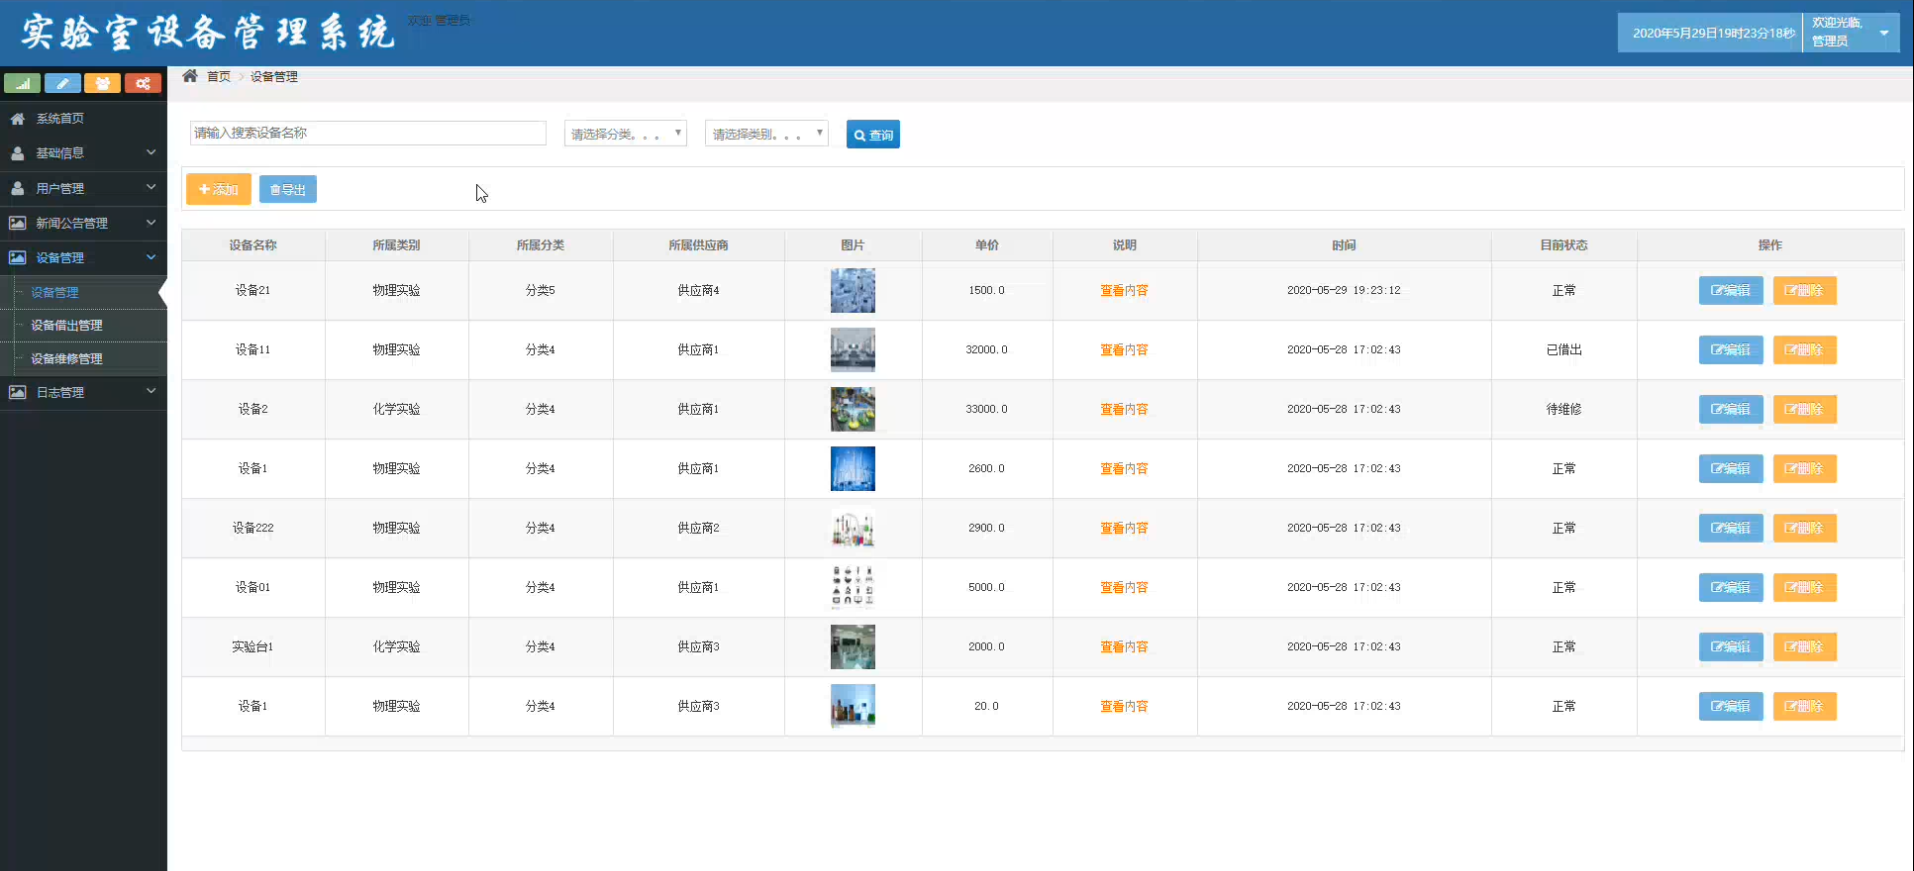Open the thumbnail image of 设备222
This screenshot has height=871, width=1914.
(853, 528)
